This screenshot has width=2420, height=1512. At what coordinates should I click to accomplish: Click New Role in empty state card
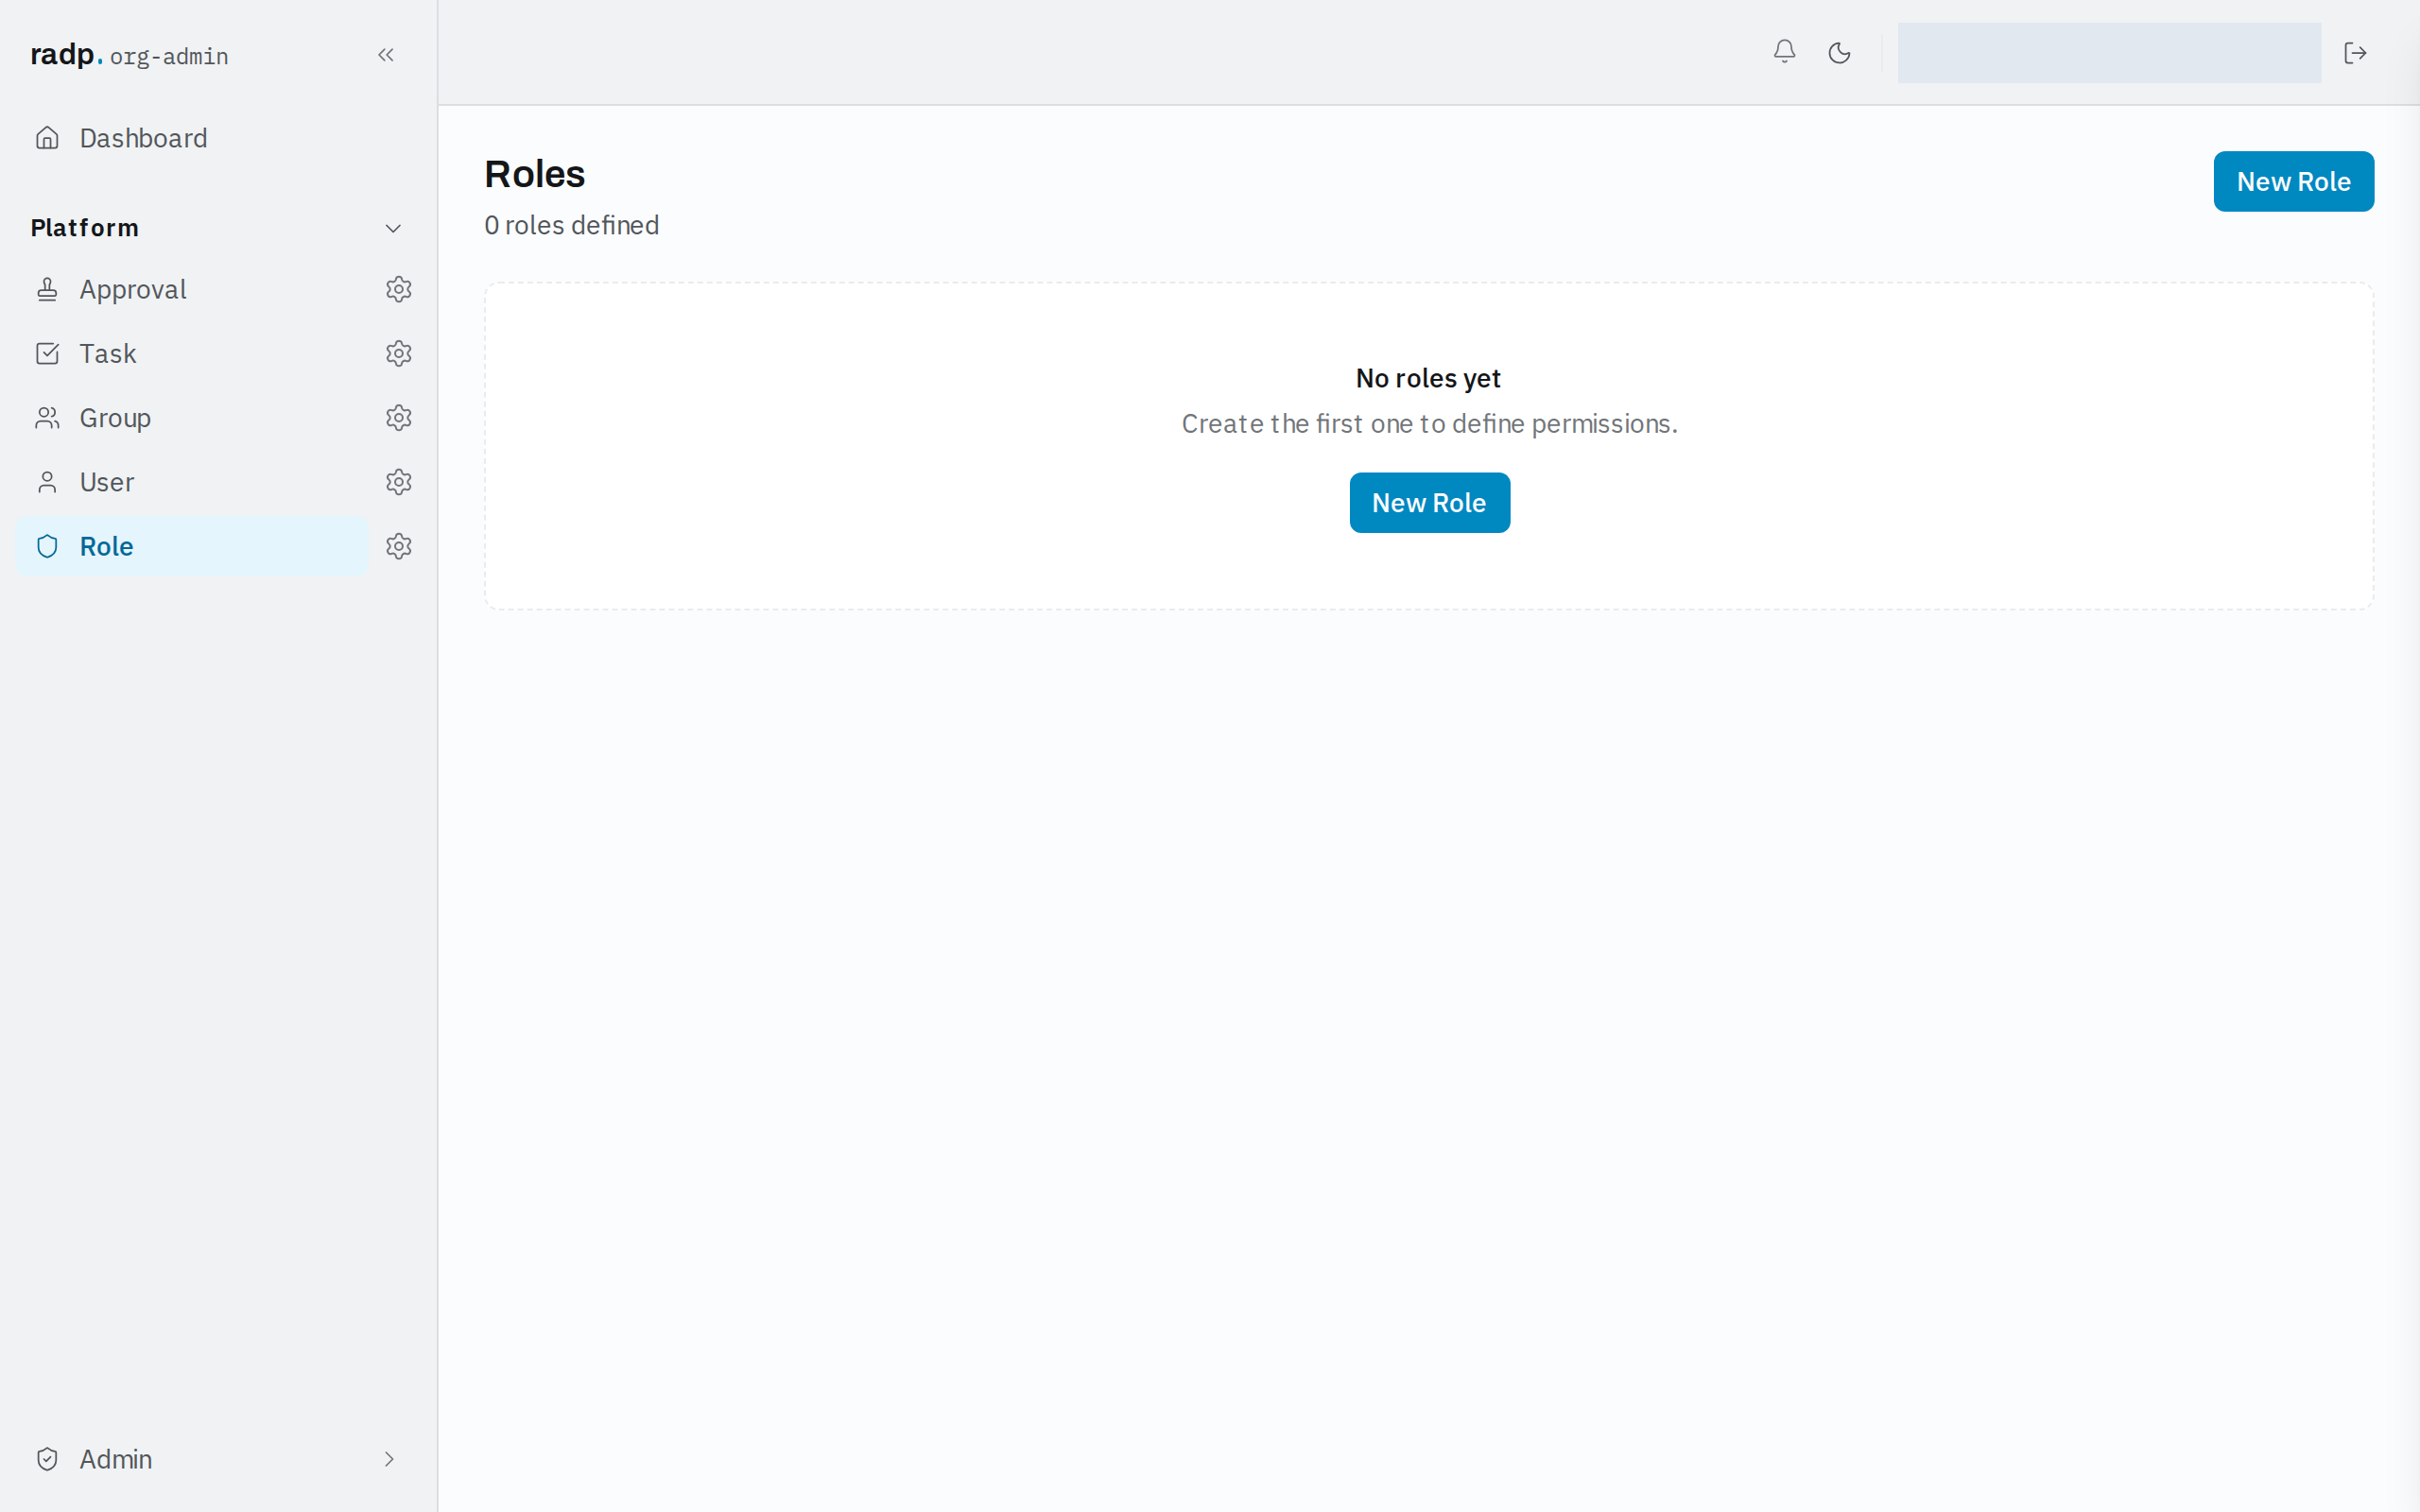[1429, 503]
